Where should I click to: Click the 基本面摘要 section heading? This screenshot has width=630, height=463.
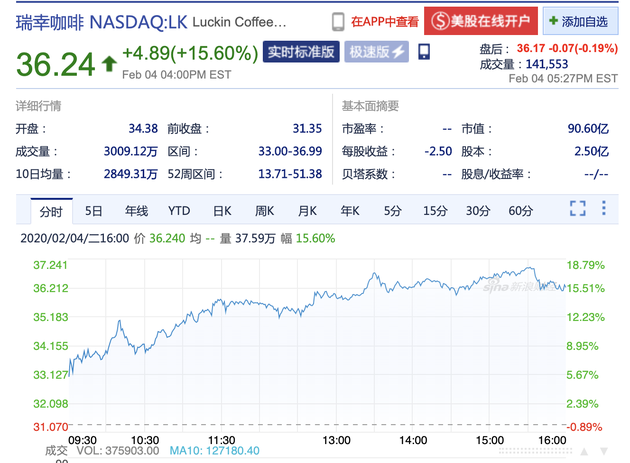pos(370,106)
